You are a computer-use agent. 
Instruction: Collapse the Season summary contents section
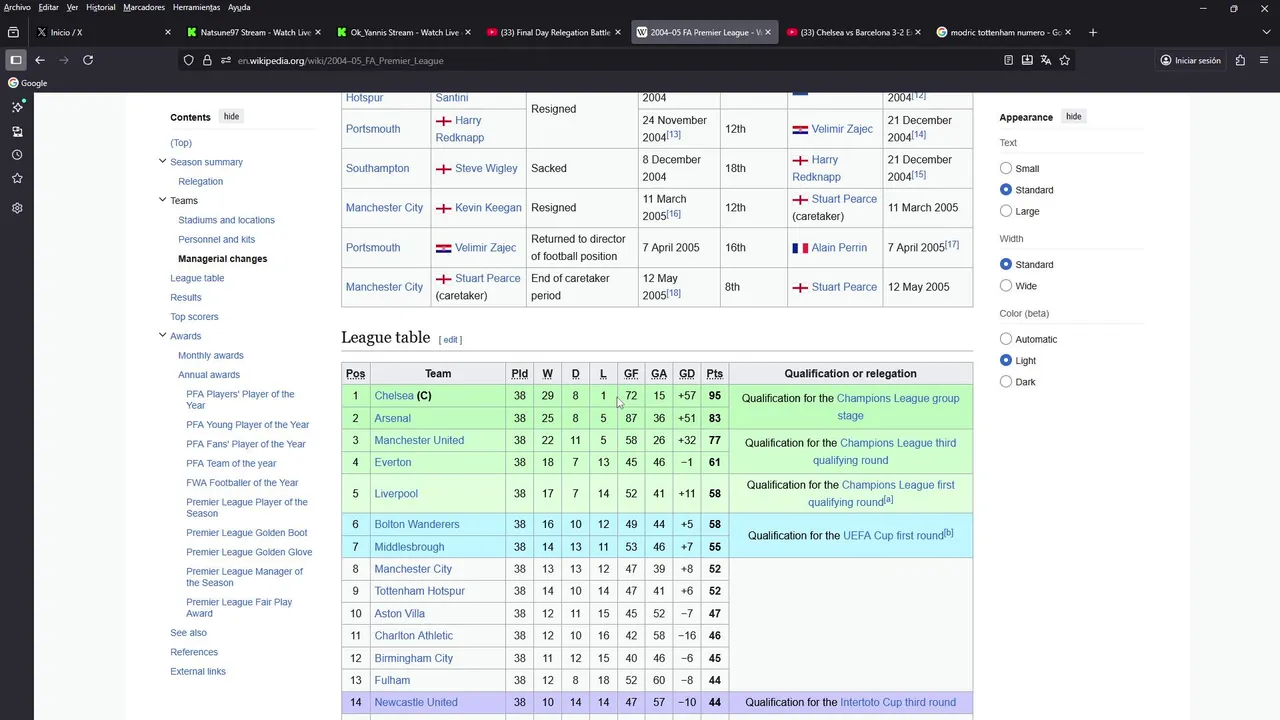pos(162,162)
